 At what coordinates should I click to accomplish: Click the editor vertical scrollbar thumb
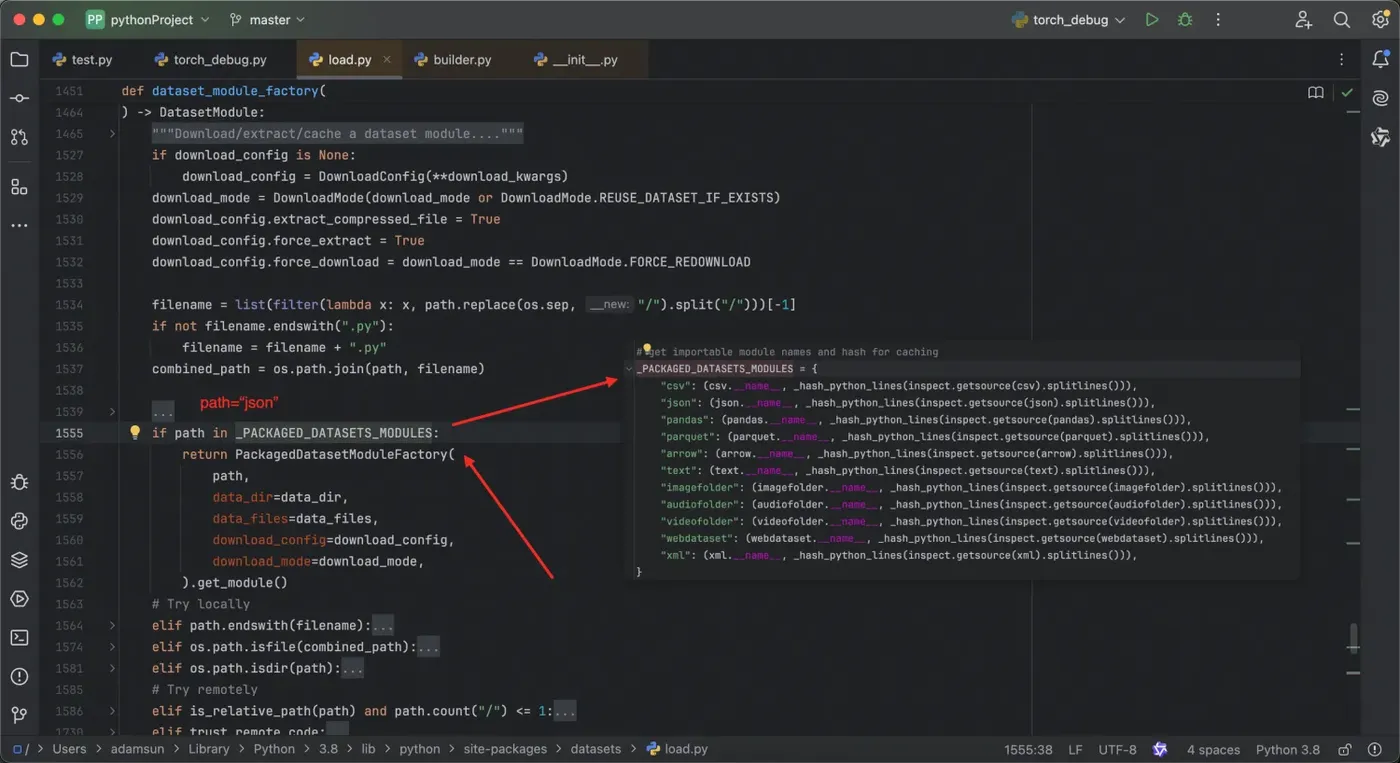1353,638
